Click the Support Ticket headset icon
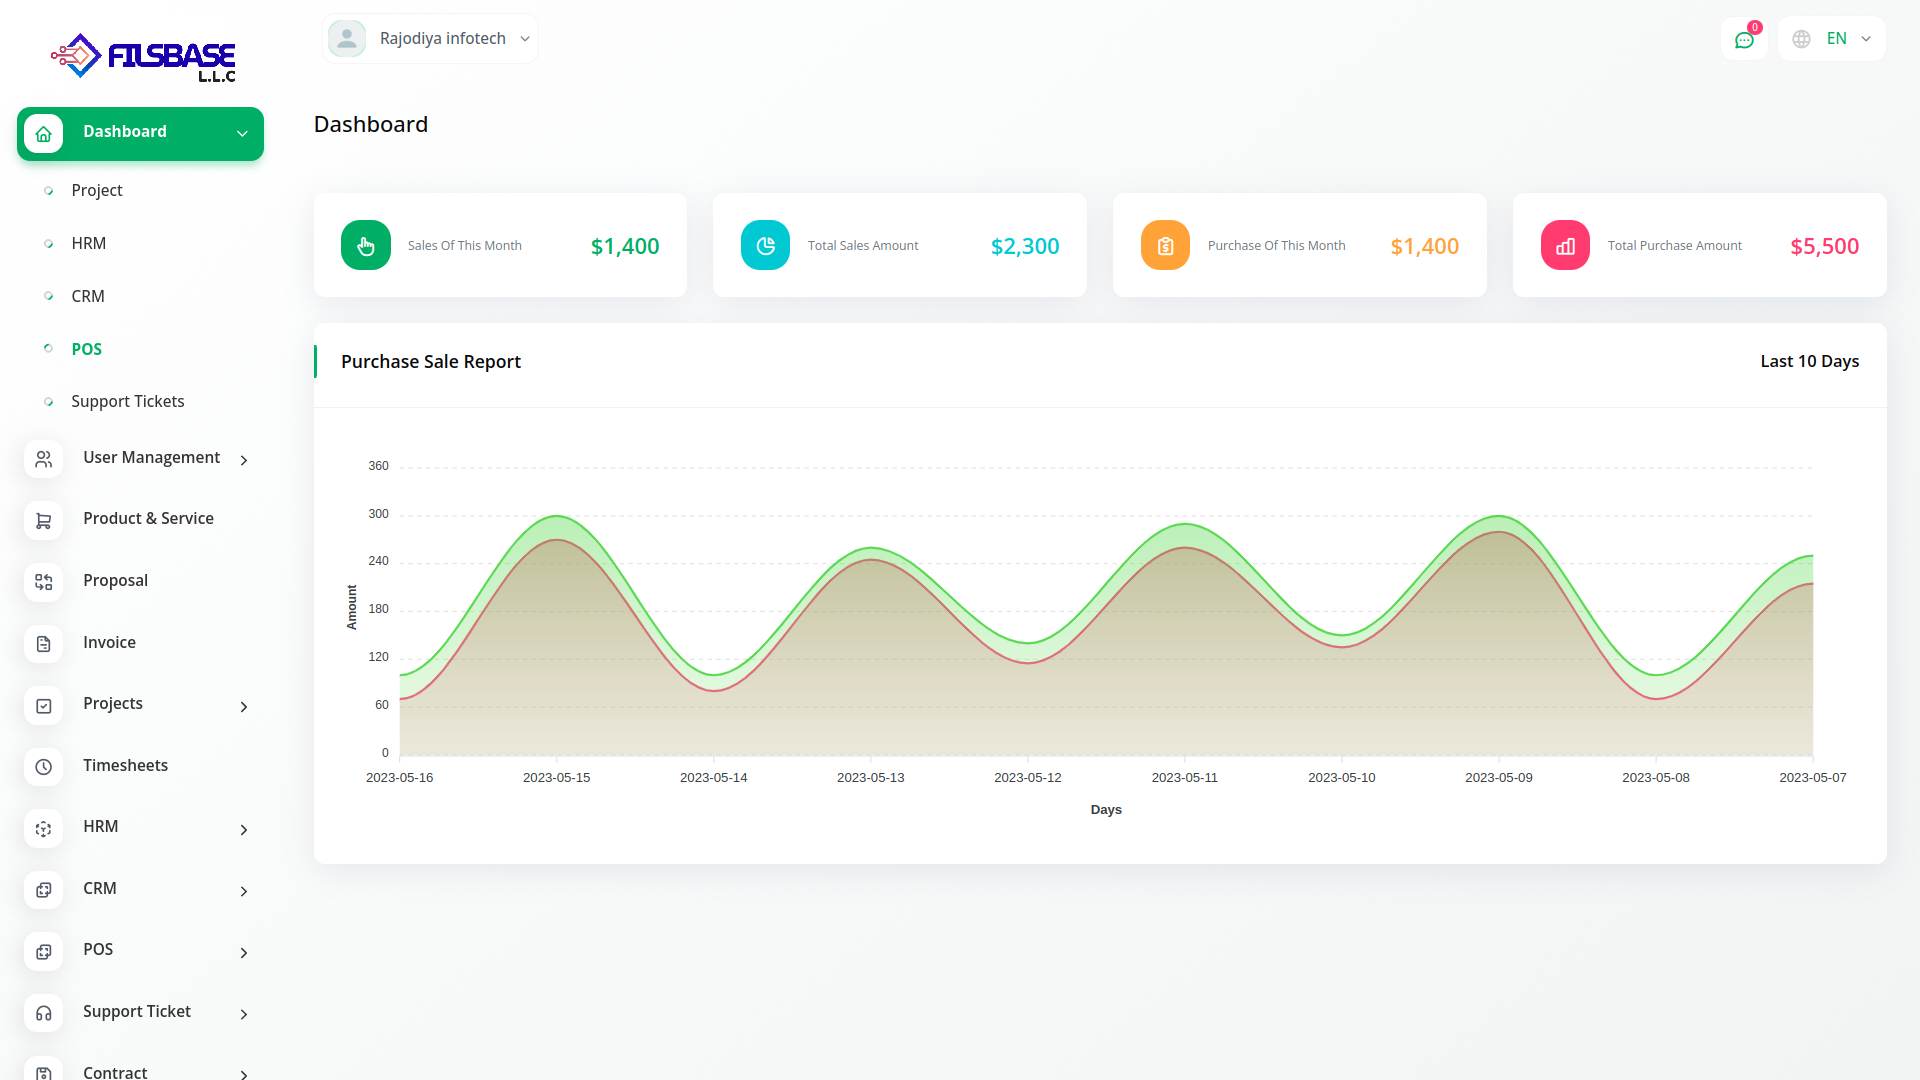1920x1080 pixels. point(44,1014)
